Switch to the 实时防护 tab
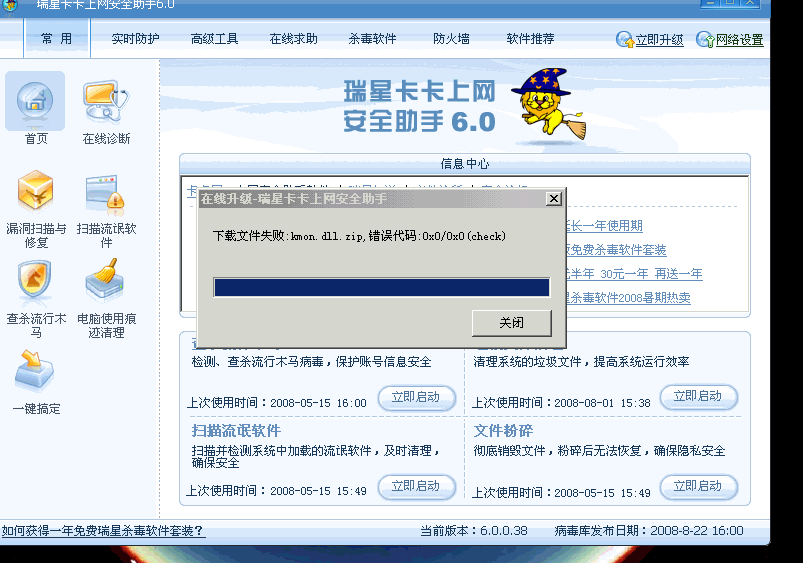 (135, 39)
